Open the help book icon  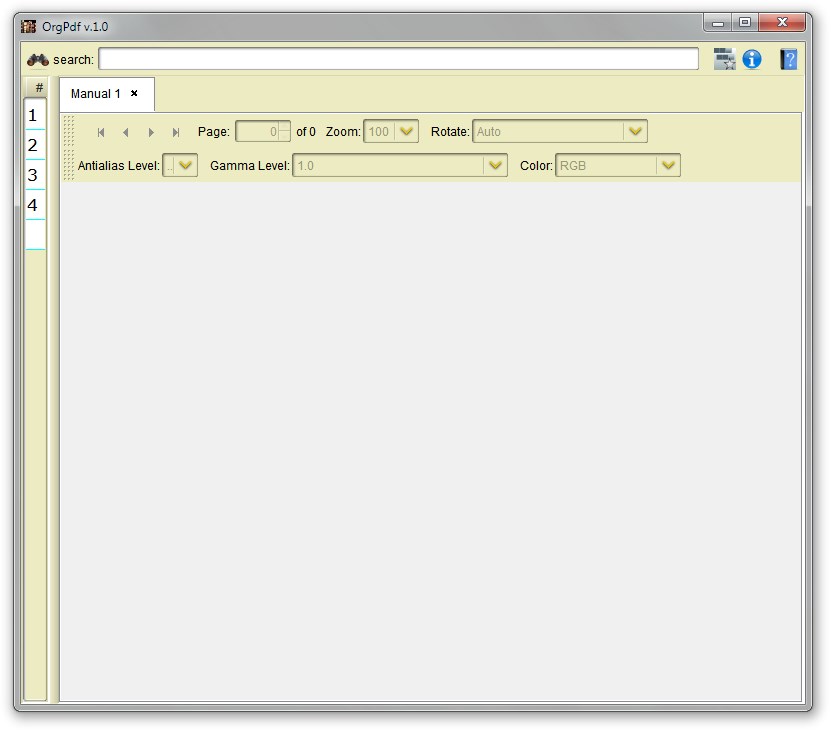tap(789, 59)
